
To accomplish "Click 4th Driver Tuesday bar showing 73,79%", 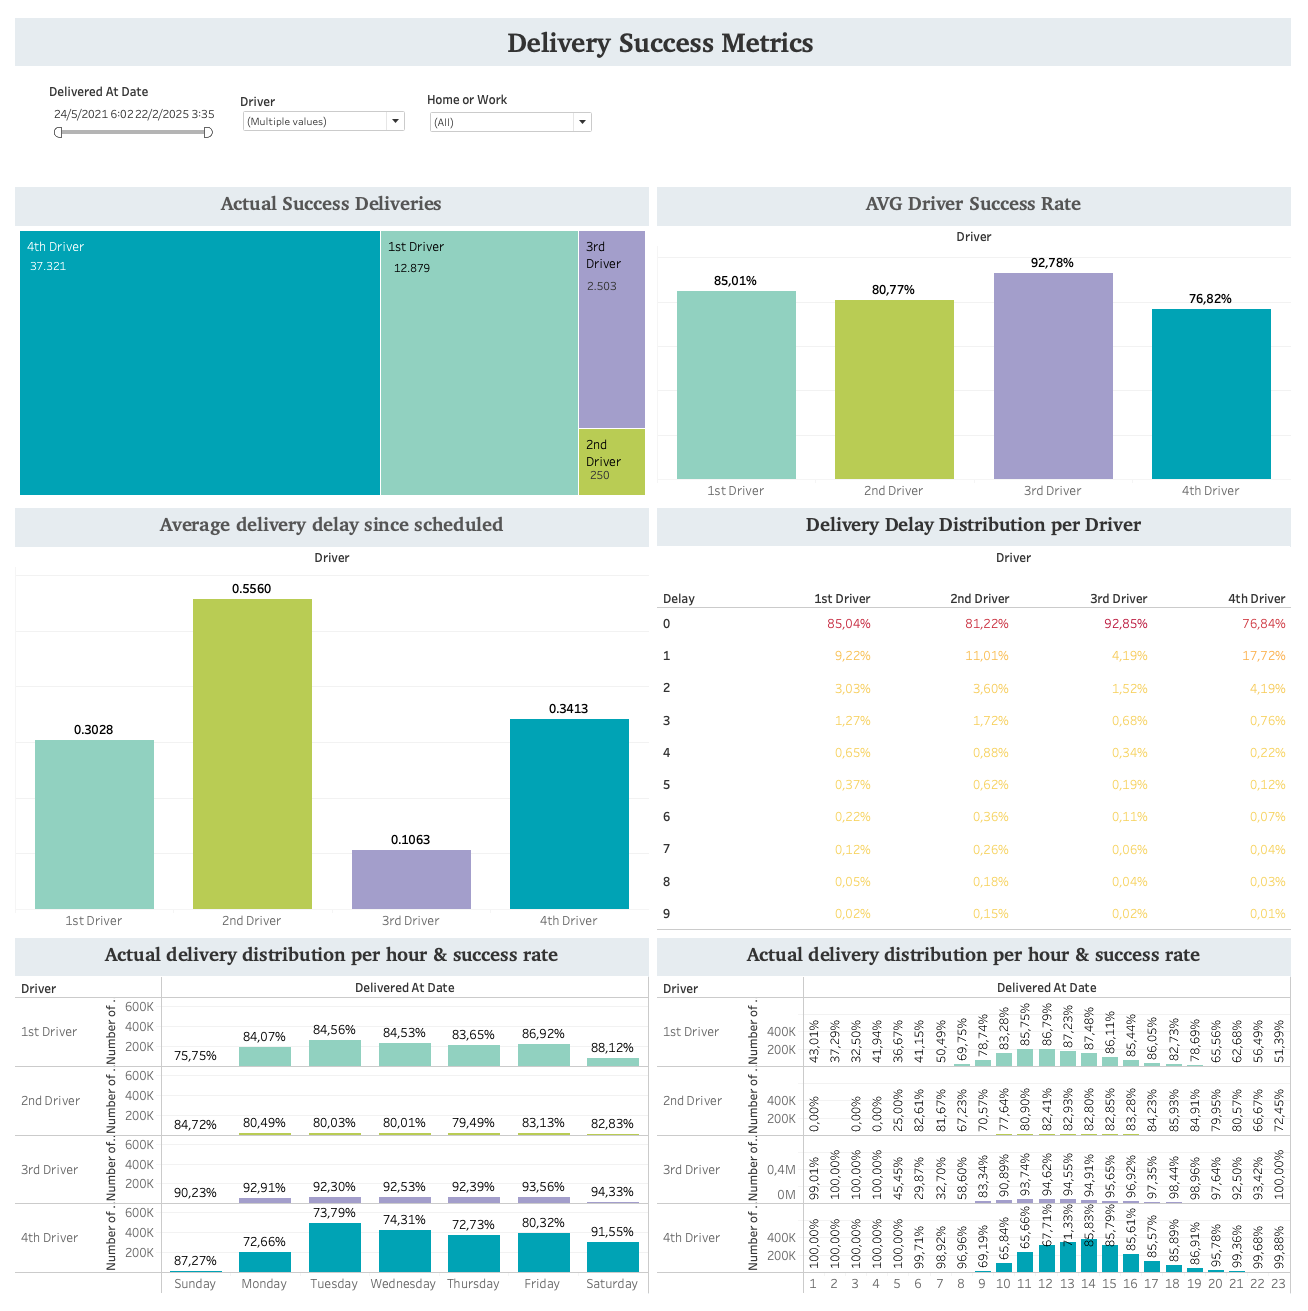I will [334, 1247].
